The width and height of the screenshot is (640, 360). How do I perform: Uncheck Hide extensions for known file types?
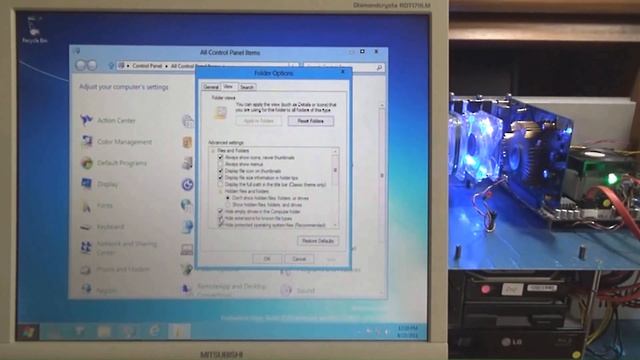[x=220, y=218]
